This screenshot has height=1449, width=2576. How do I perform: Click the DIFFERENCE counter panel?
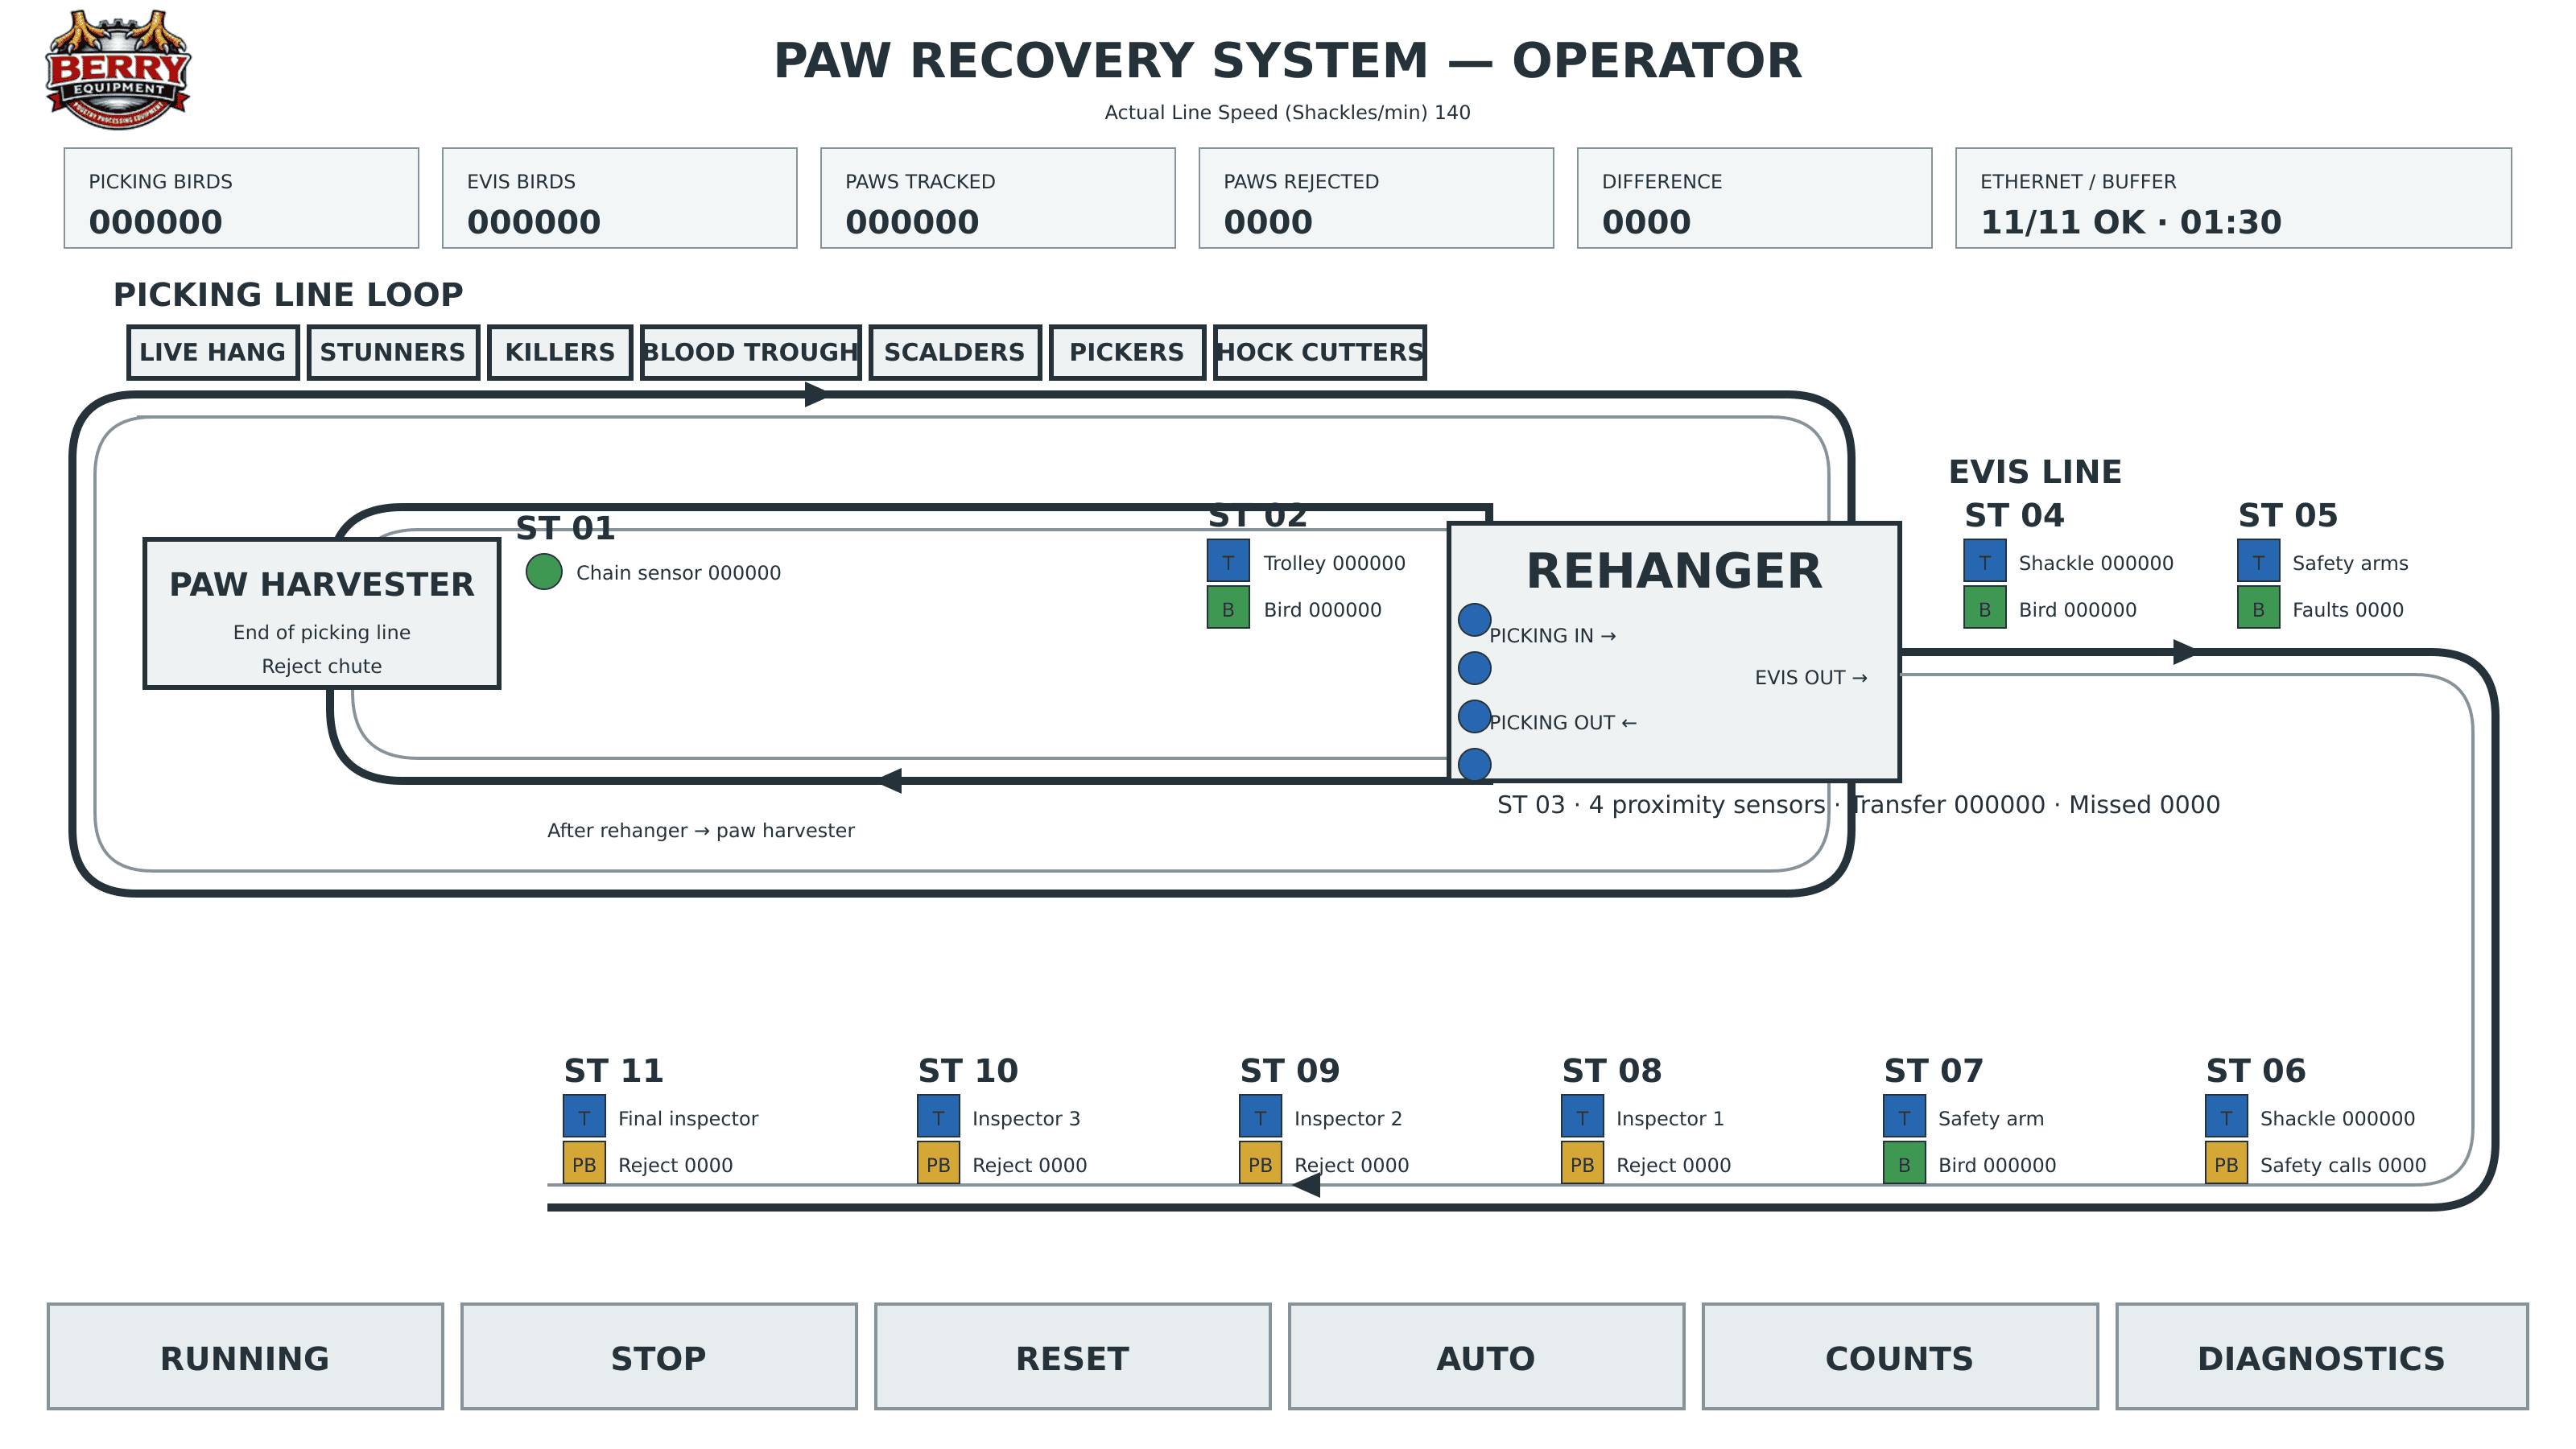(1754, 198)
